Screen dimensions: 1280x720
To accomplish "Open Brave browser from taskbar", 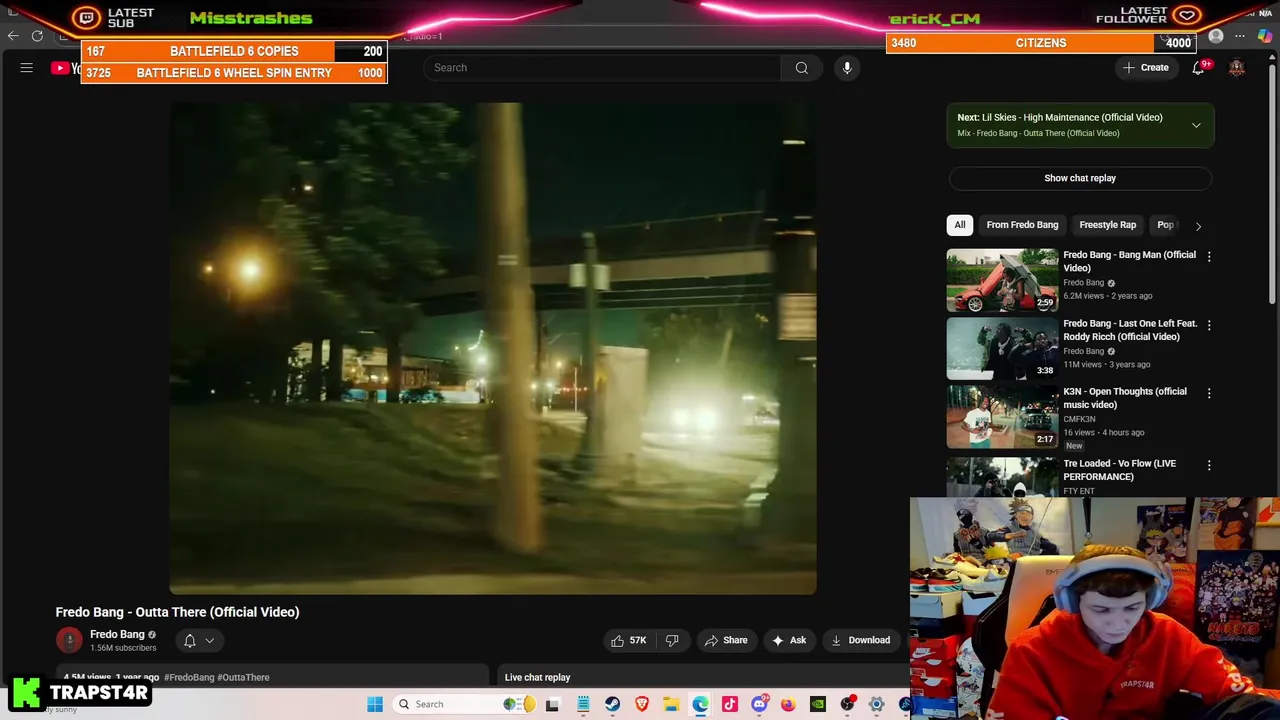I will (x=642, y=704).
